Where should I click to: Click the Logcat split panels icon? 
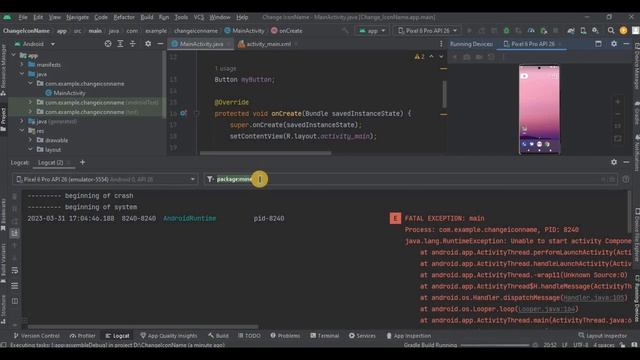(x=15, y=301)
